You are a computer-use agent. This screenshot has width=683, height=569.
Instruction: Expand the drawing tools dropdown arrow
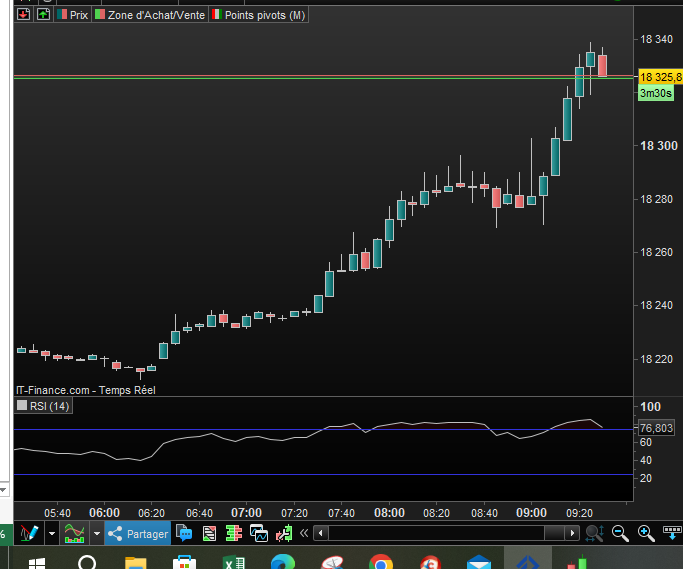(x=52, y=533)
